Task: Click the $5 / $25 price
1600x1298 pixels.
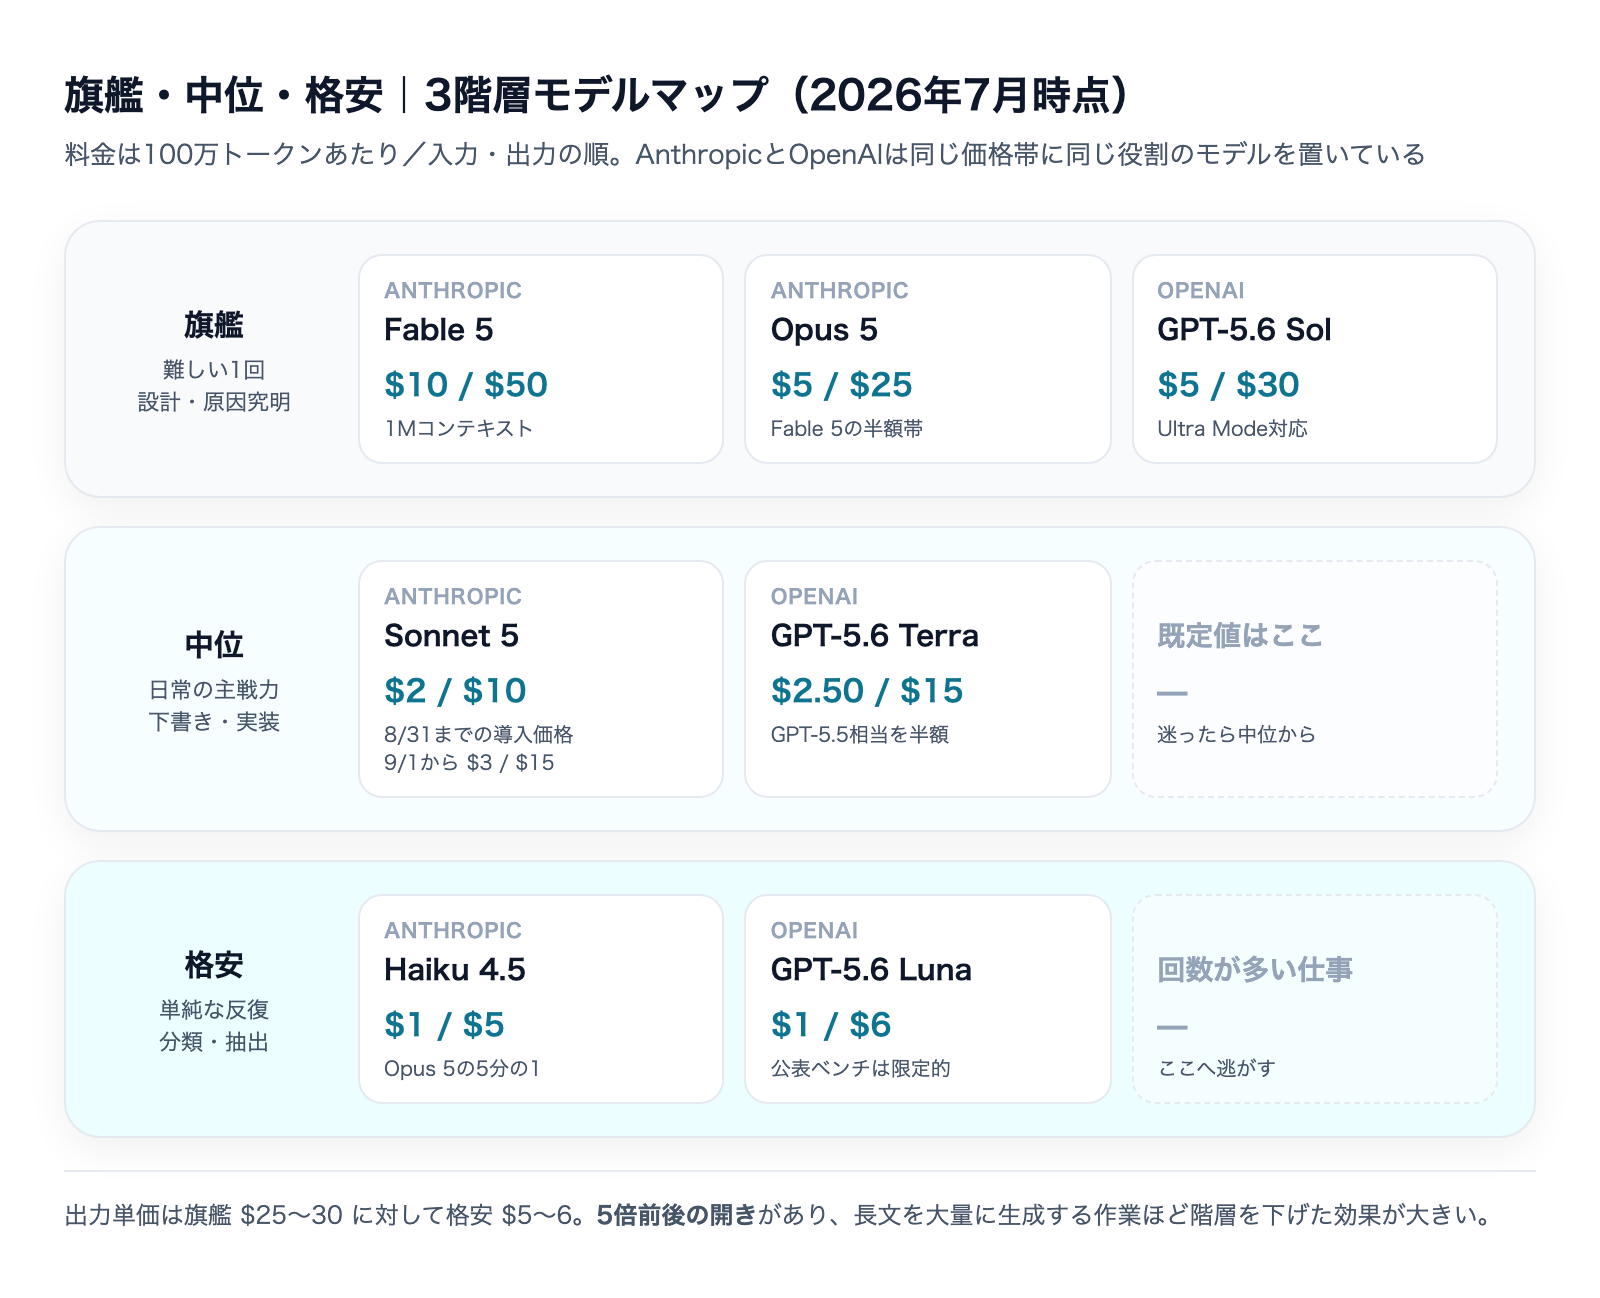Action: [842, 384]
